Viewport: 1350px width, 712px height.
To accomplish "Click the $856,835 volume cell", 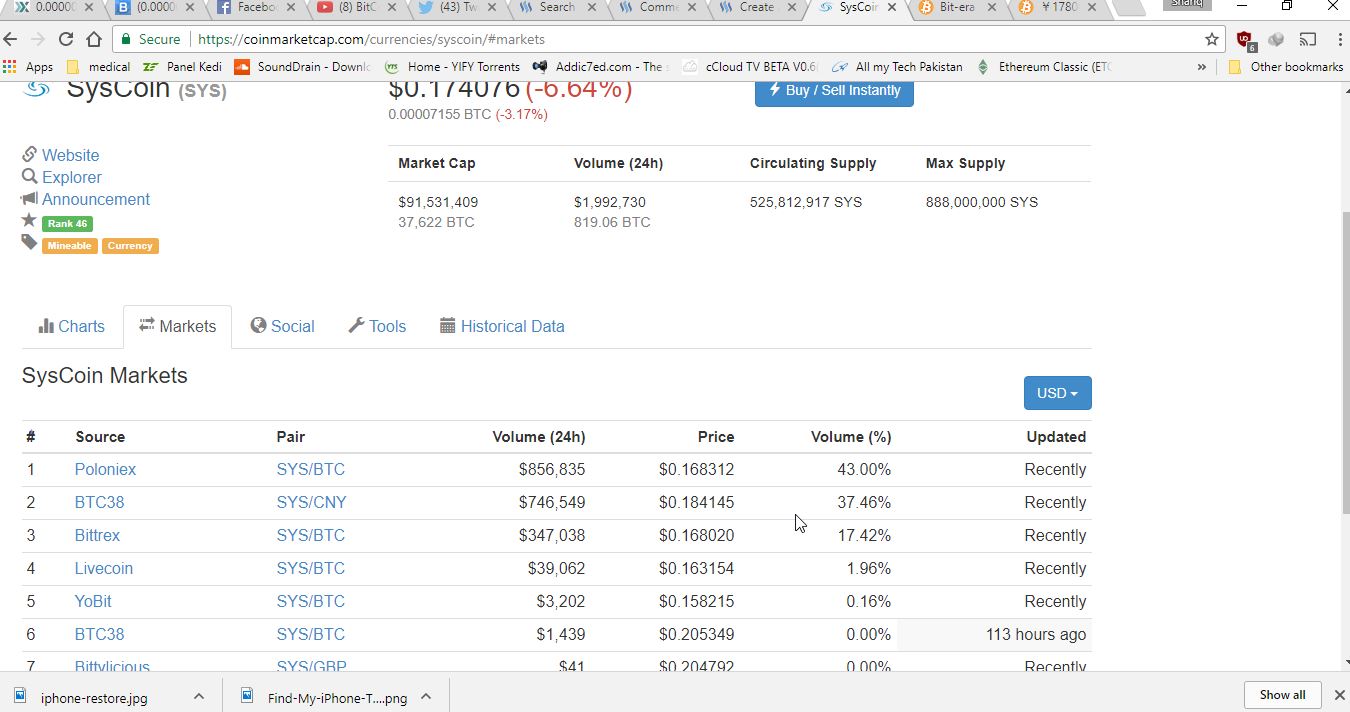I will (x=552, y=469).
